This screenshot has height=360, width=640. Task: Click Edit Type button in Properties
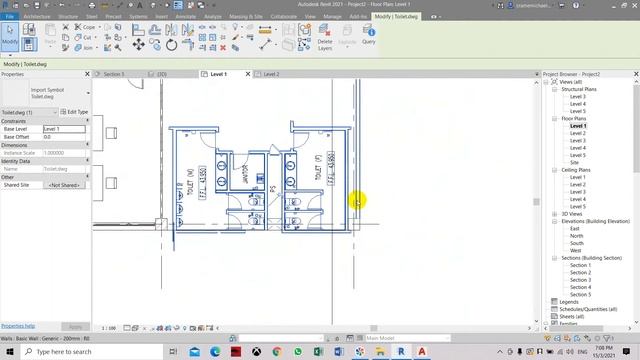coord(74,112)
